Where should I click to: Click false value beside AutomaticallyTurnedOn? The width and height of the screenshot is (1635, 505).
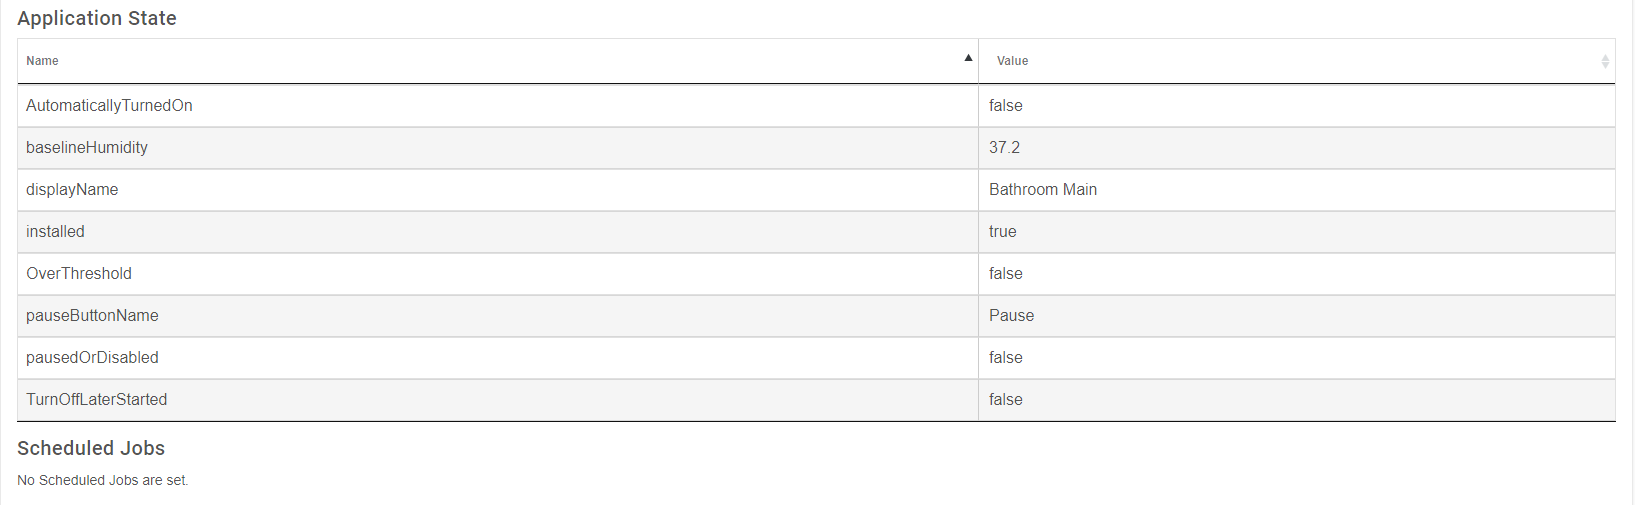[1005, 106]
